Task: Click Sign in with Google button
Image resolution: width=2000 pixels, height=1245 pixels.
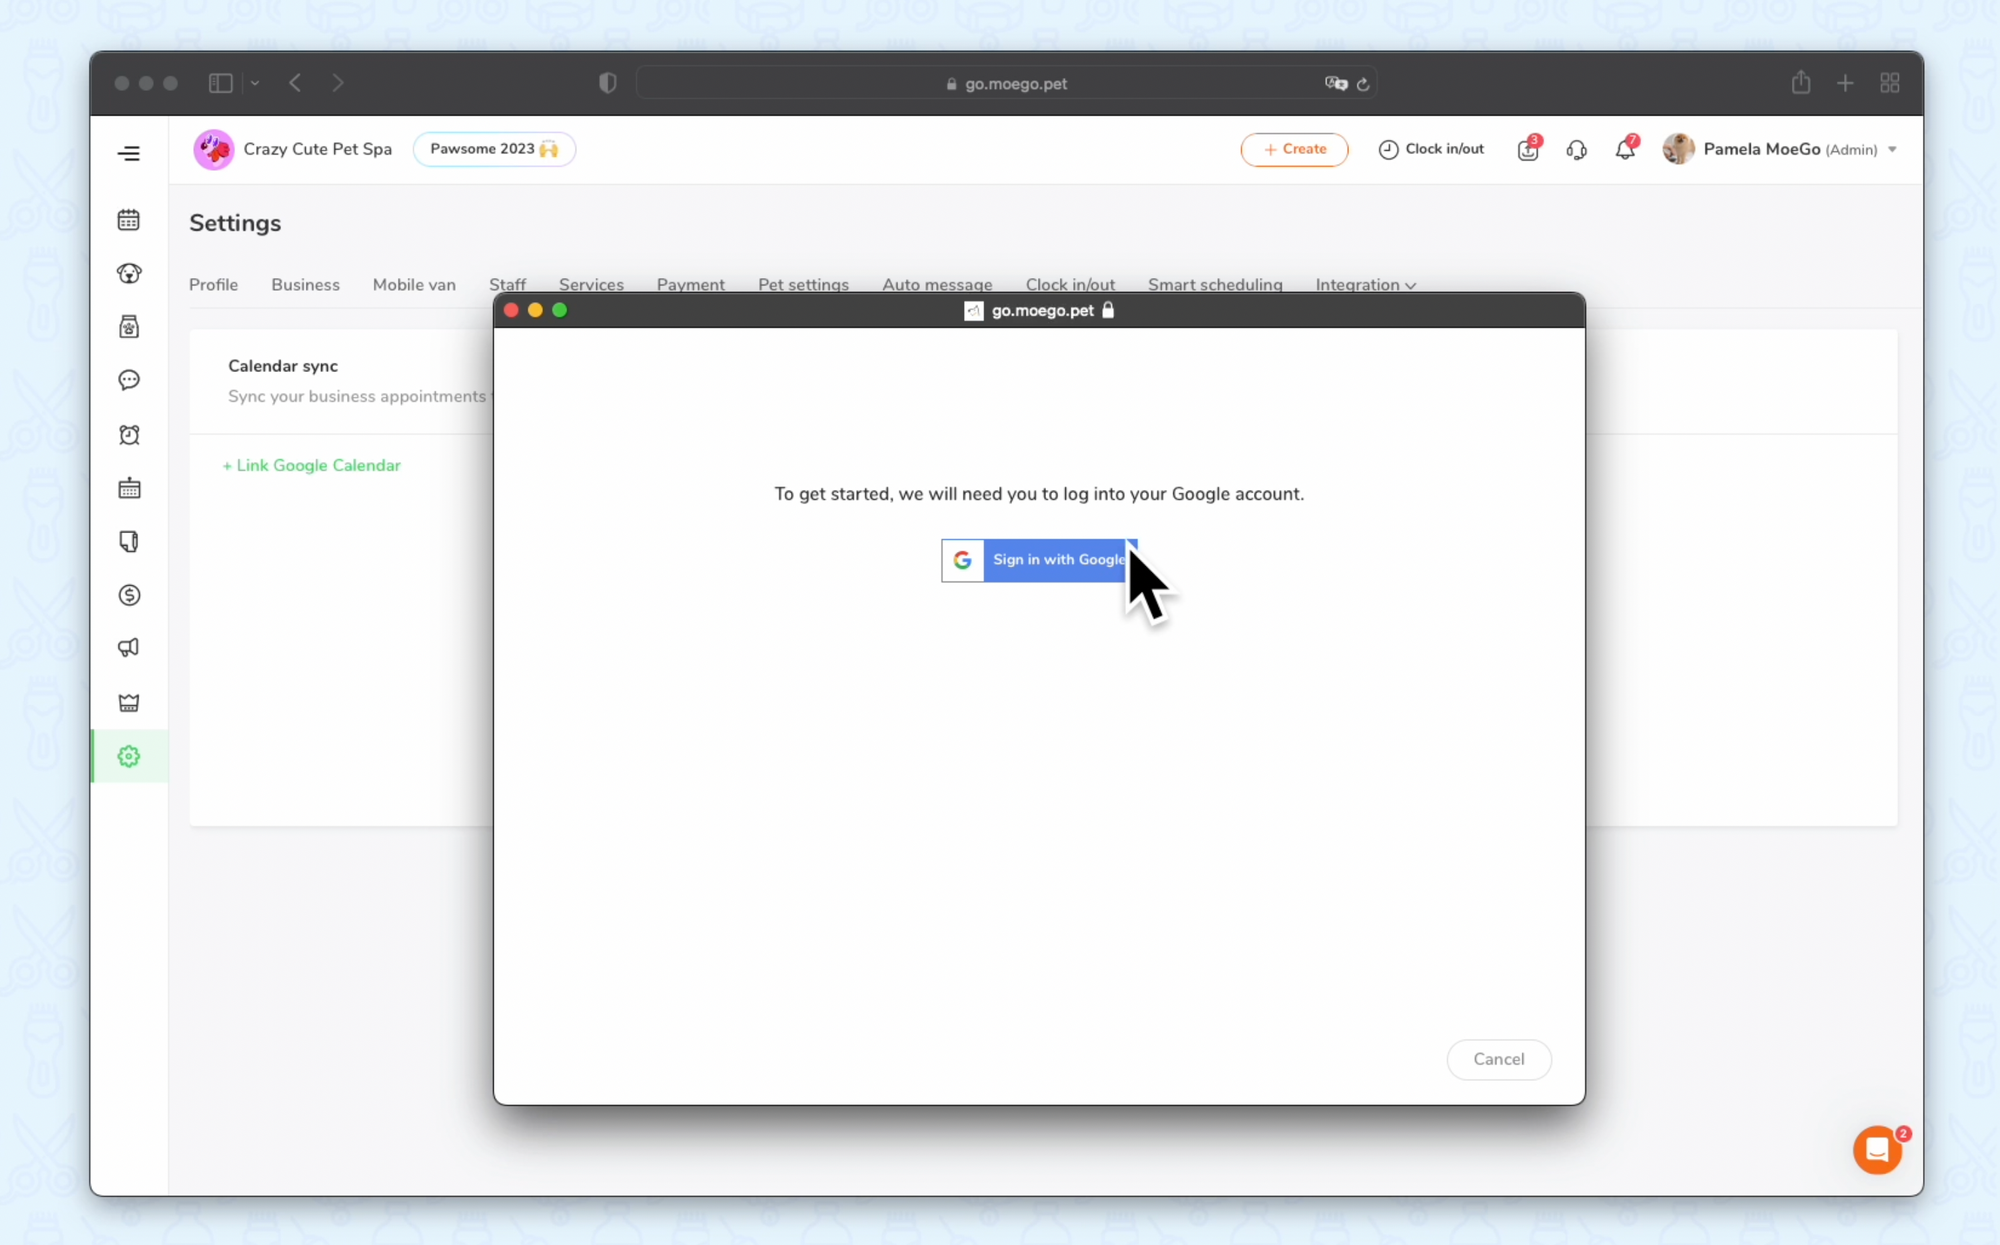Action: coord(1038,560)
